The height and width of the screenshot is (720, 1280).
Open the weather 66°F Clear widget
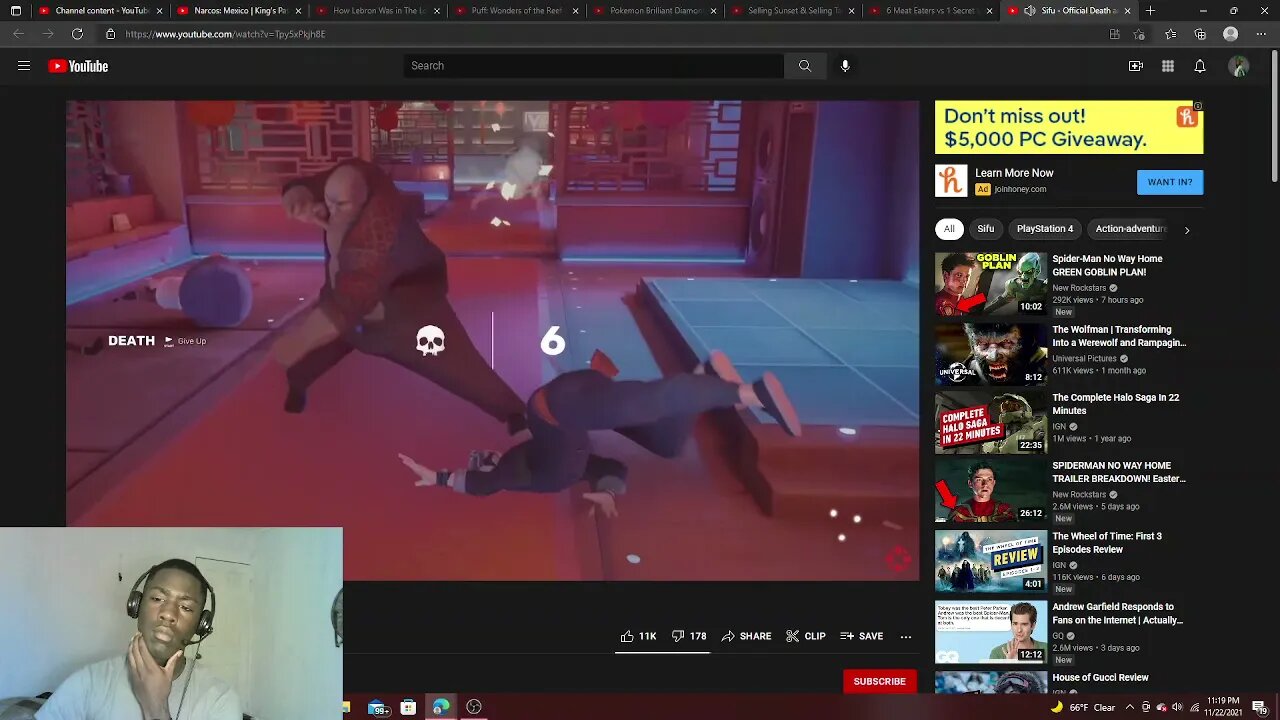tap(1083, 707)
